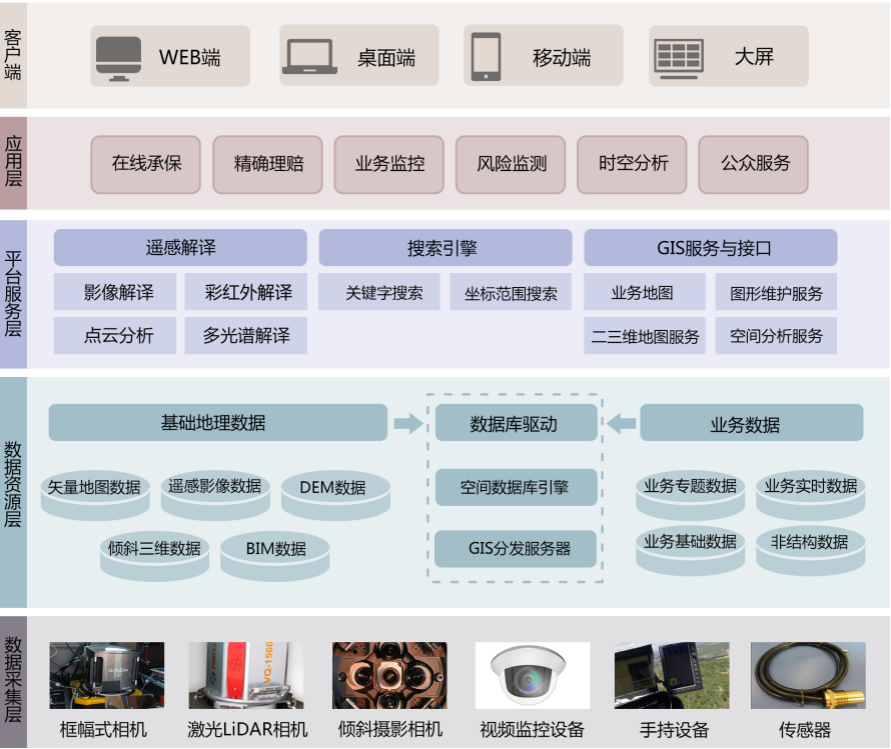This screenshot has height=749, width=891.
Task: Open the 在线承保 application module
Action: point(147,164)
